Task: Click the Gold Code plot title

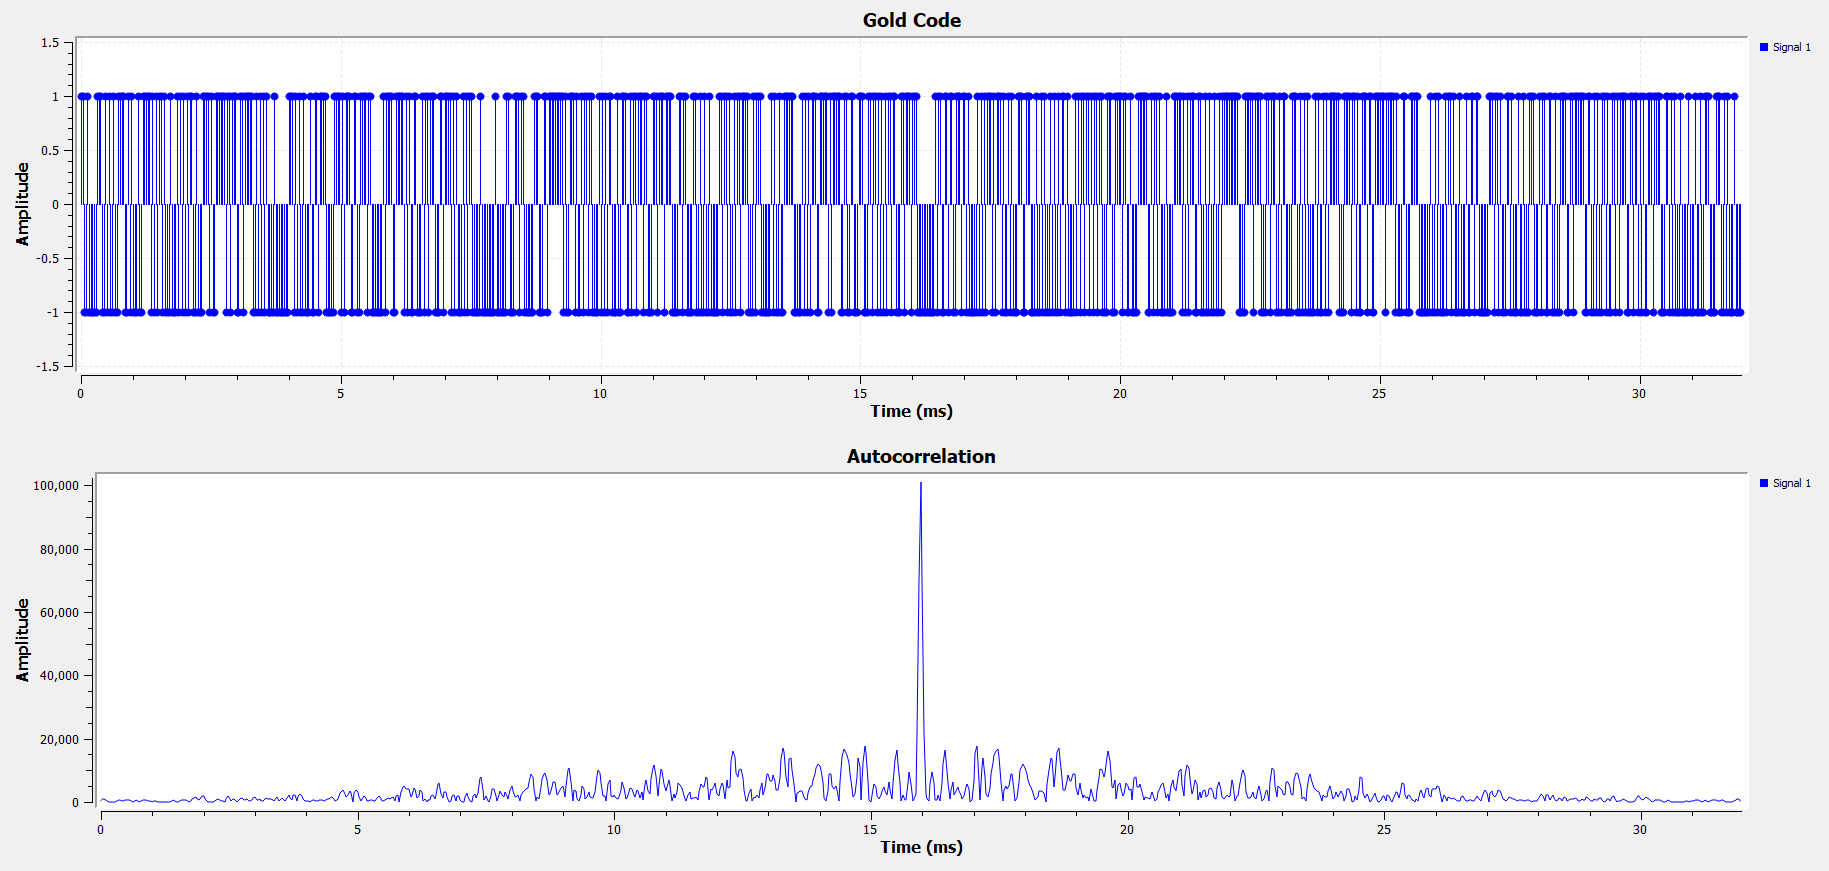Action: [912, 20]
